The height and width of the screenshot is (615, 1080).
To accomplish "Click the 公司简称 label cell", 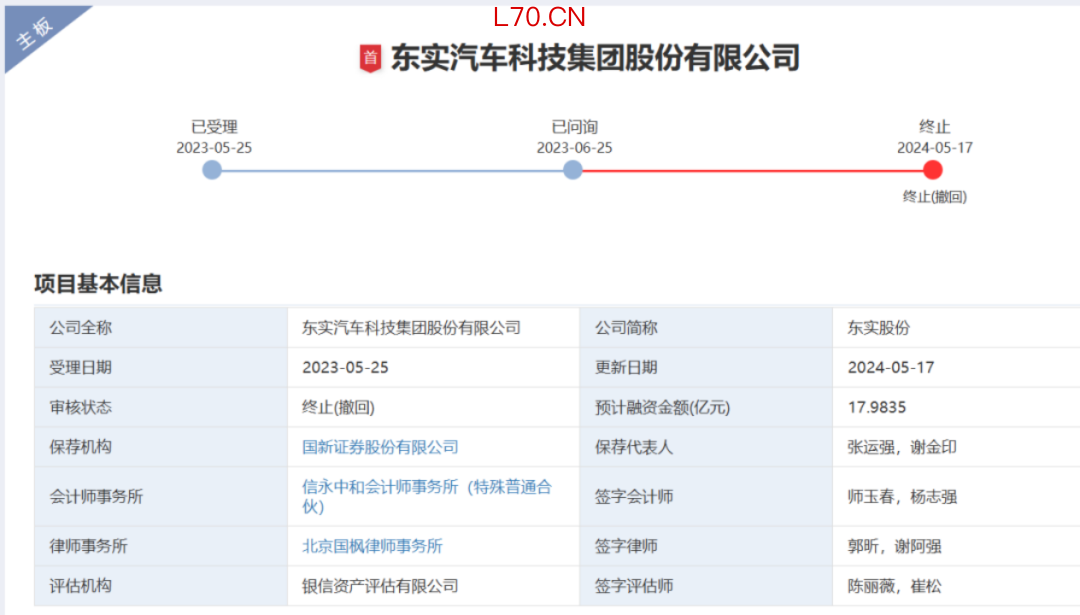I will (x=706, y=328).
